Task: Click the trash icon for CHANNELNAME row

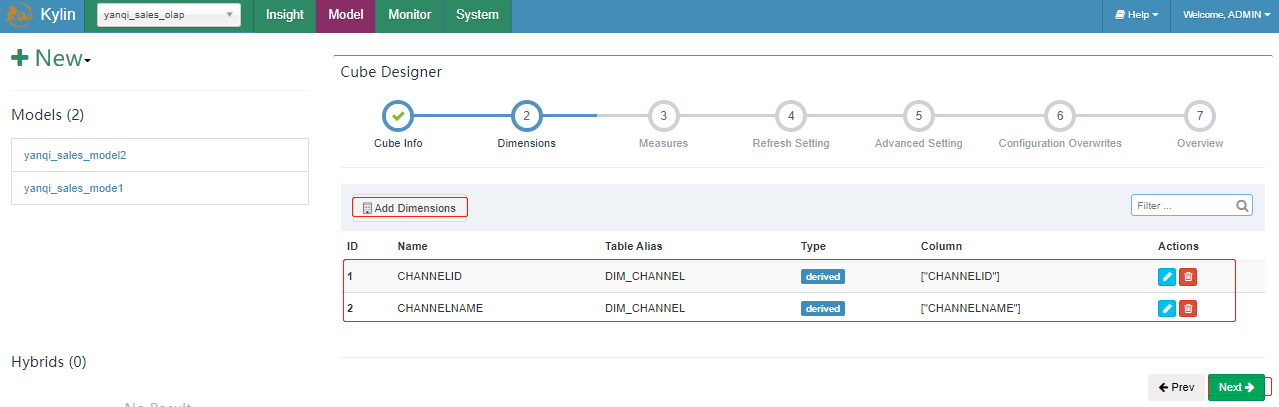Action: 1188,308
